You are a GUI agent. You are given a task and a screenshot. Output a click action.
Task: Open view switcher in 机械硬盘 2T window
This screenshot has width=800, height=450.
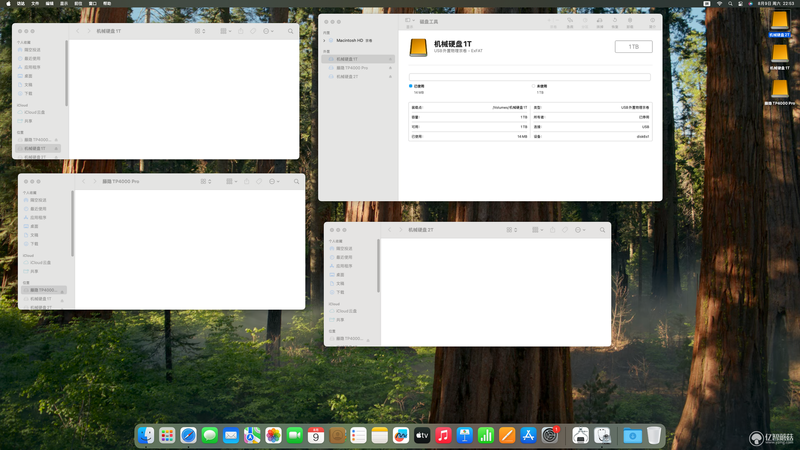512,230
